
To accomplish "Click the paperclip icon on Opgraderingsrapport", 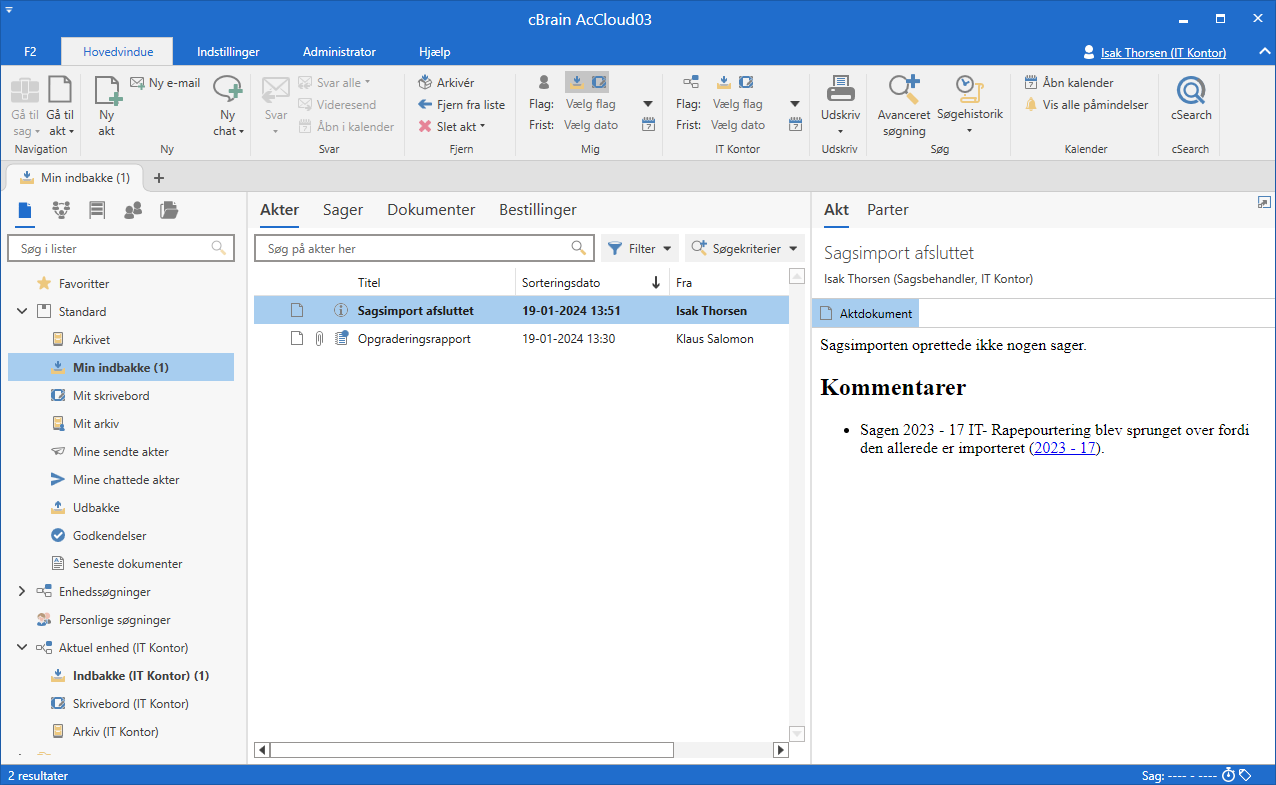I will pos(319,339).
